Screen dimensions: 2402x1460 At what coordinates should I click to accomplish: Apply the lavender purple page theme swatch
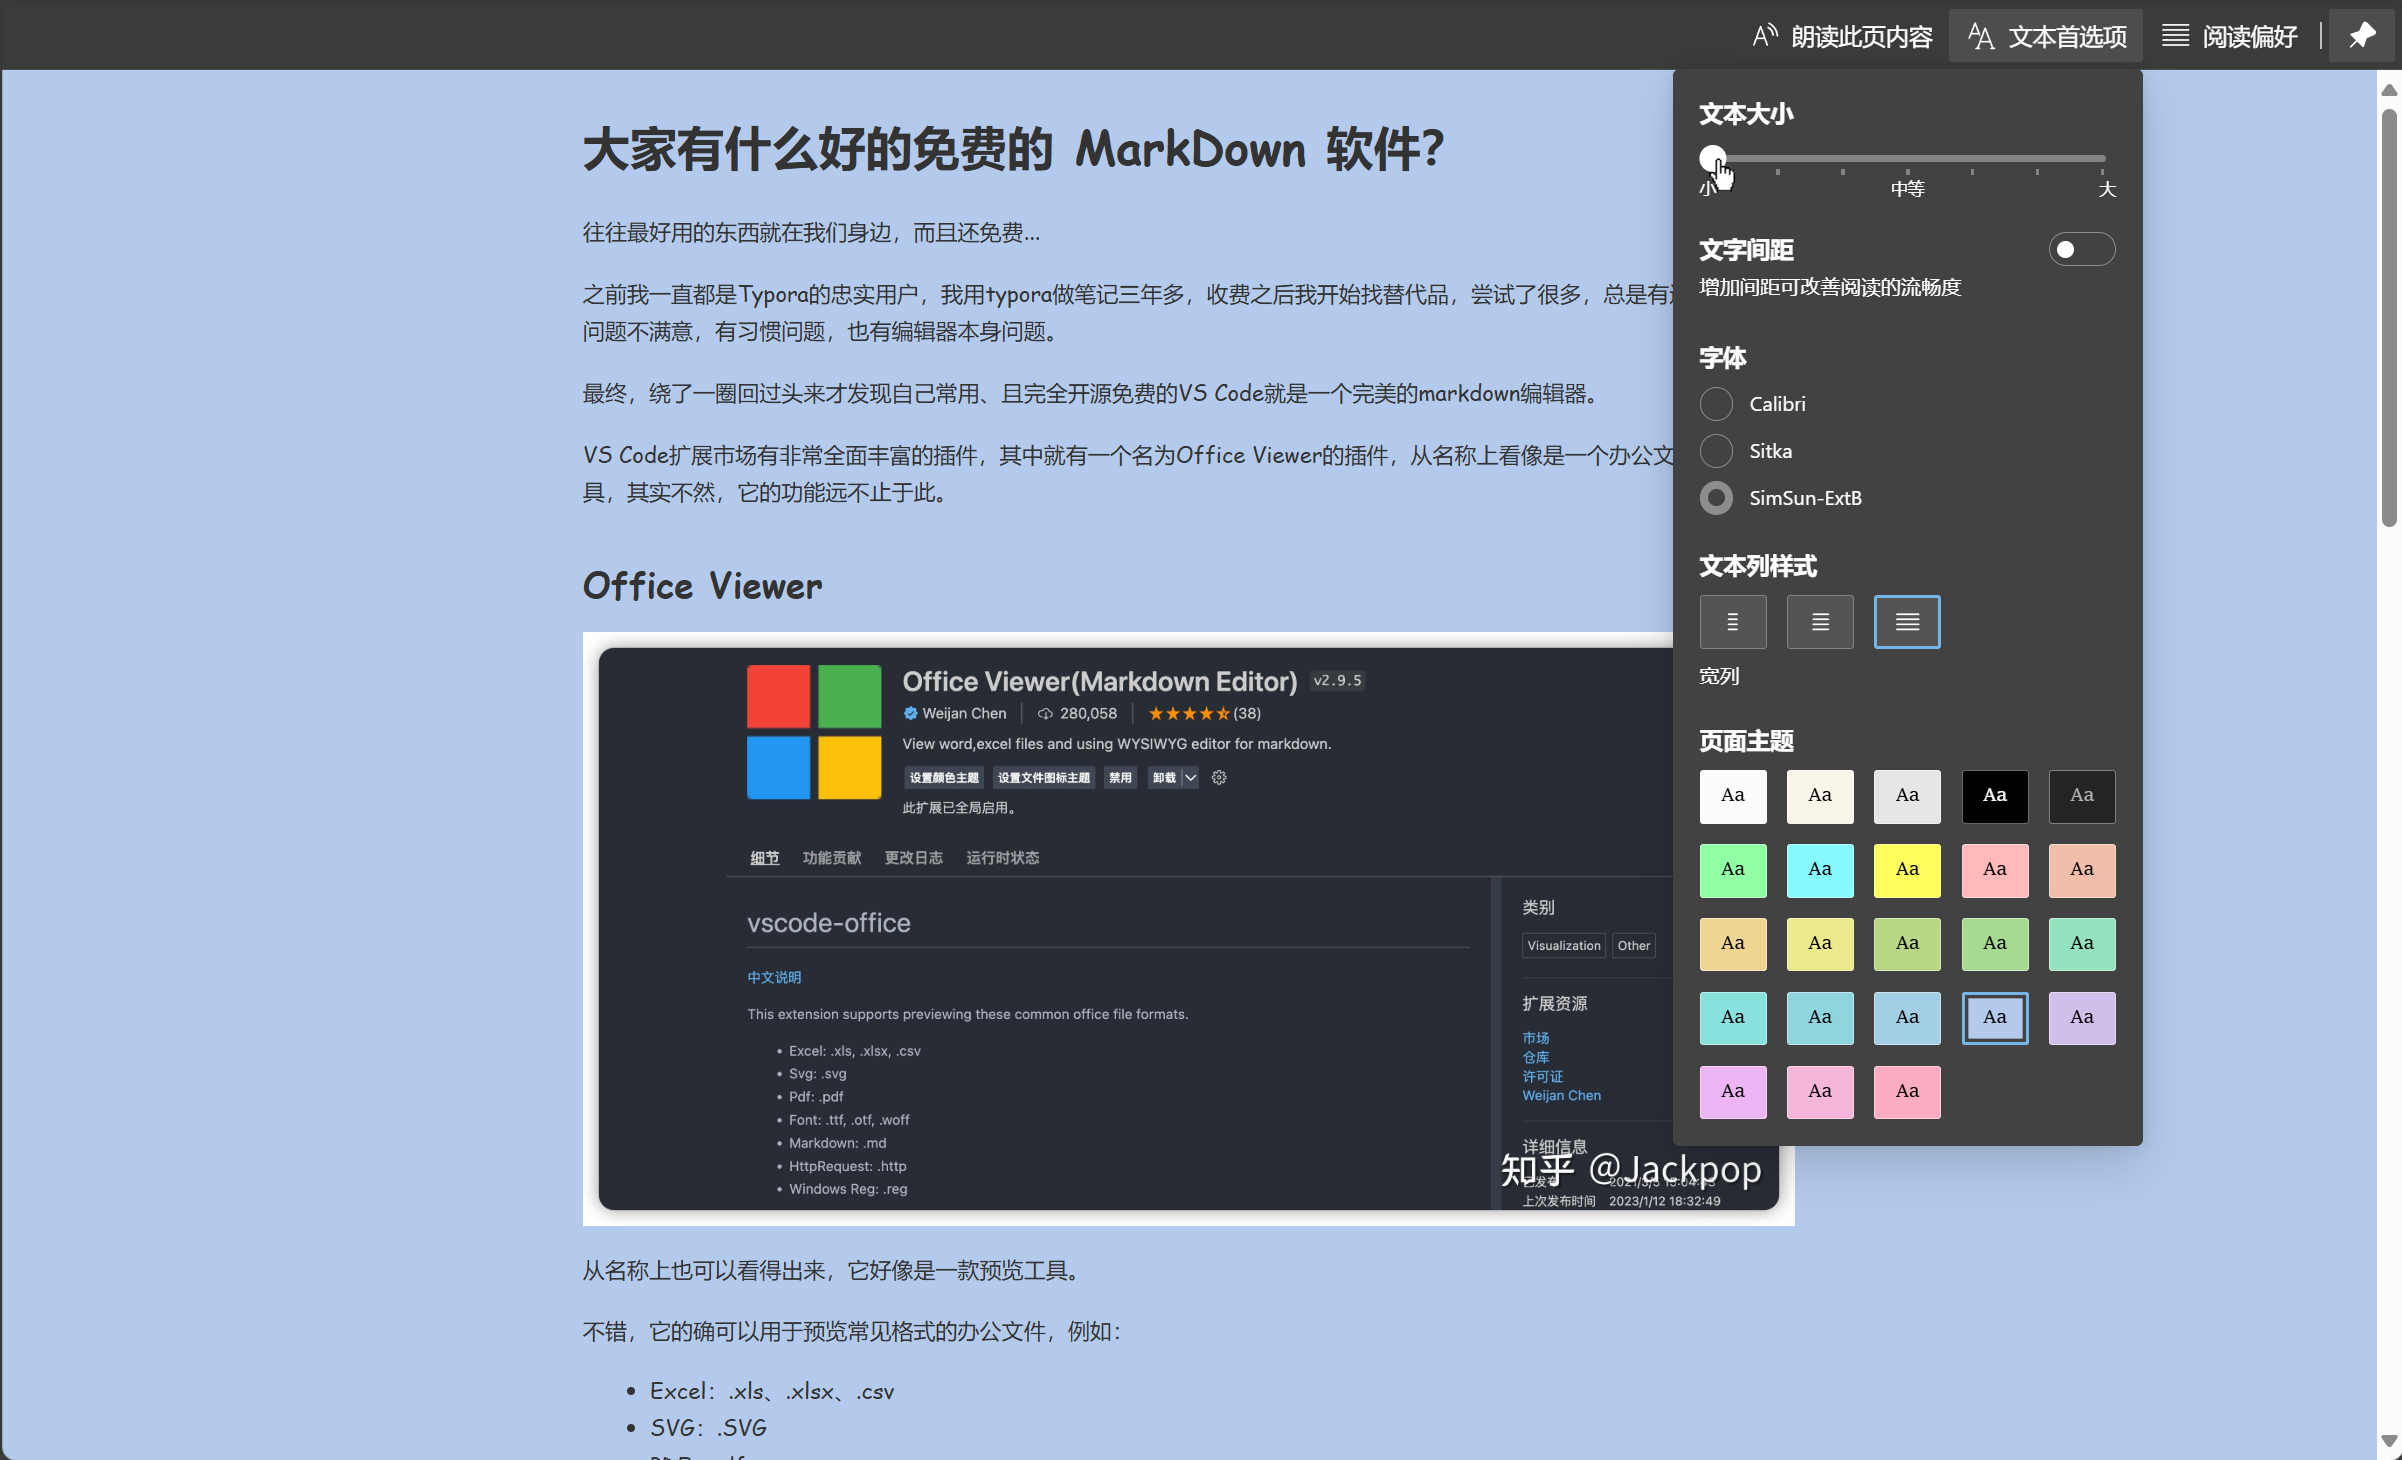(2082, 1018)
